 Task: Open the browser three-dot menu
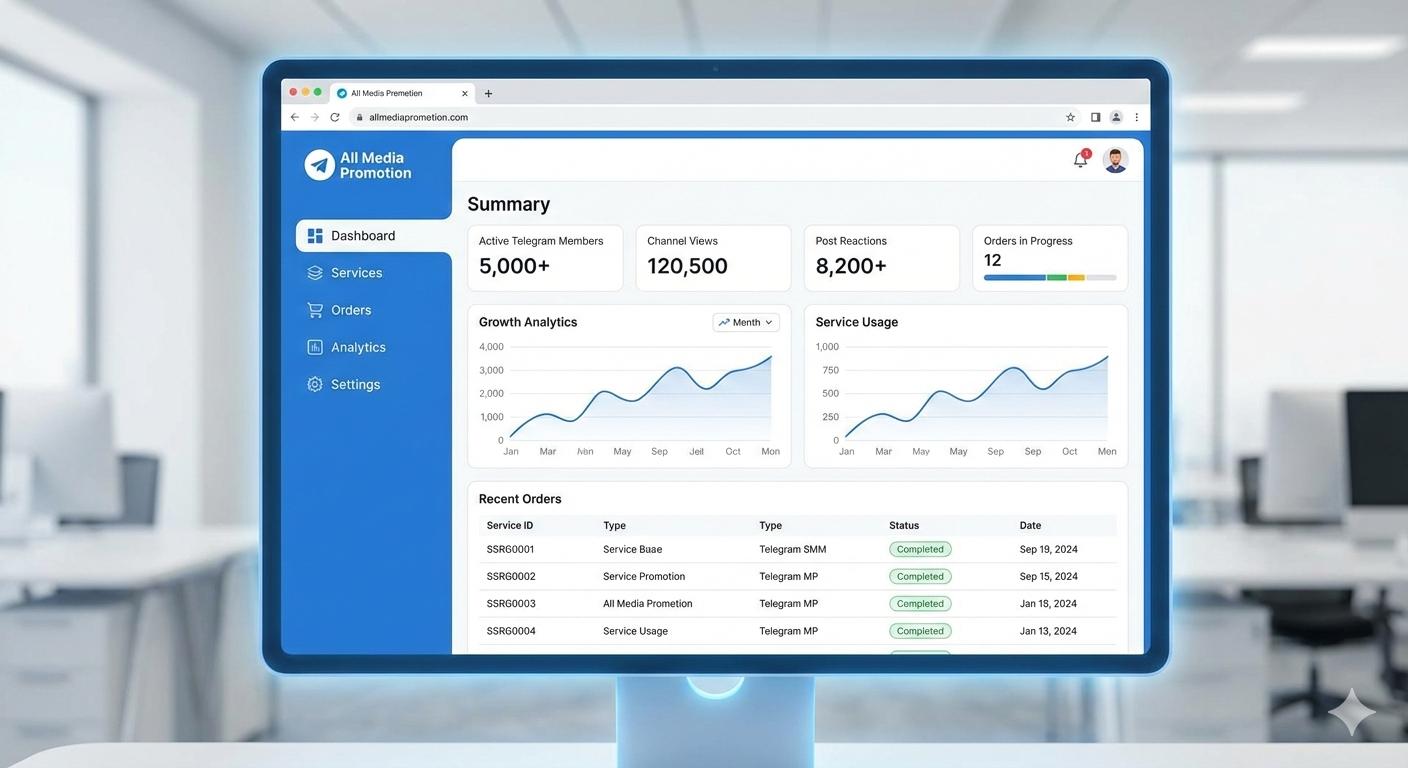pos(1136,117)
